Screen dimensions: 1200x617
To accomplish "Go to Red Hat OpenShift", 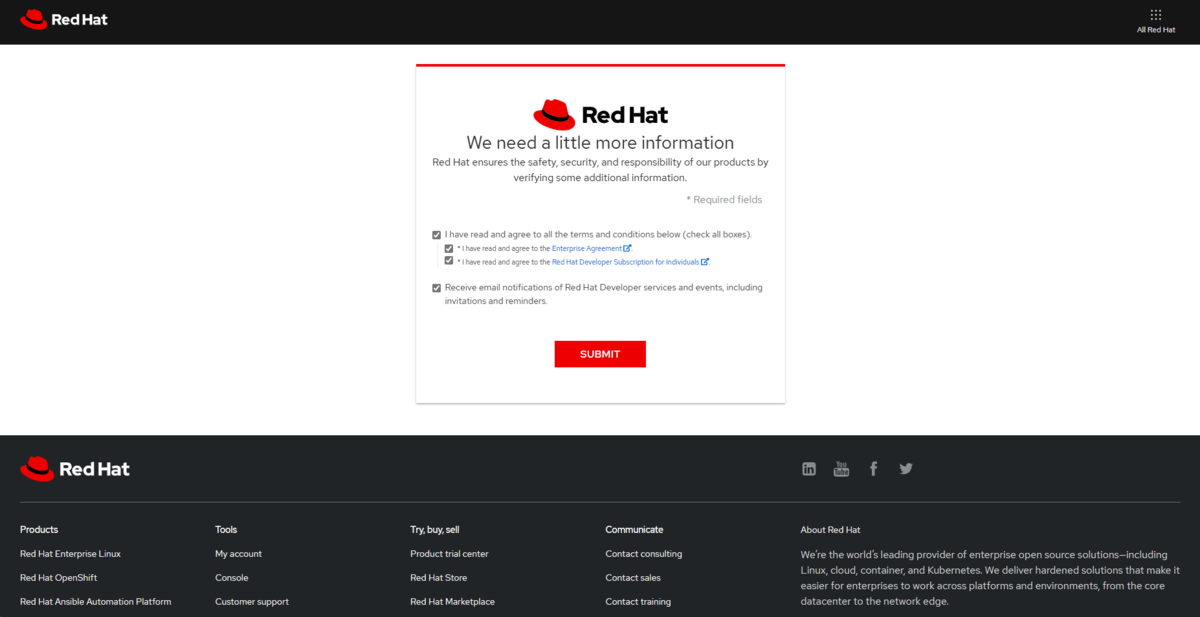I will point(58,578).
